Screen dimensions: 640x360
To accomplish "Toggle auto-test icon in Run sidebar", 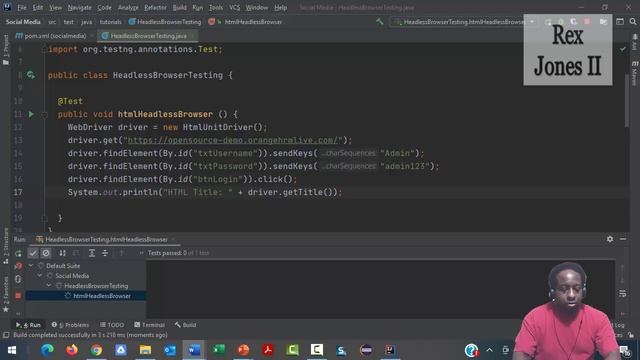I will pyautogui.click(x=18, y=279).
